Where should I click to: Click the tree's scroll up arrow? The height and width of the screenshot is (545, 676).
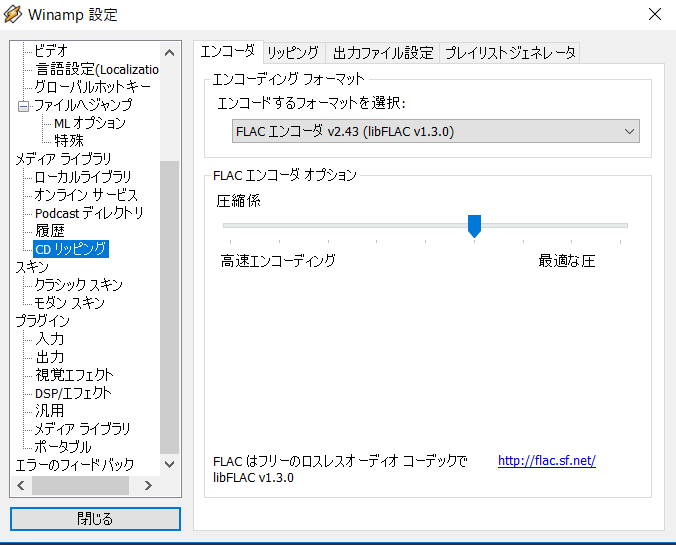169,53
